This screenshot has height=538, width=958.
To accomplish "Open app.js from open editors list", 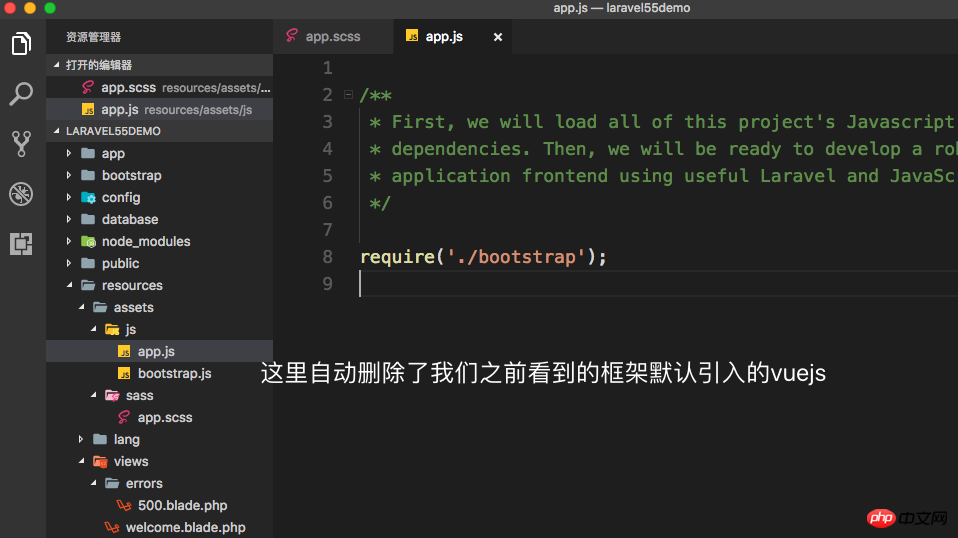I will pyautogui.click(x=159, y=110).
